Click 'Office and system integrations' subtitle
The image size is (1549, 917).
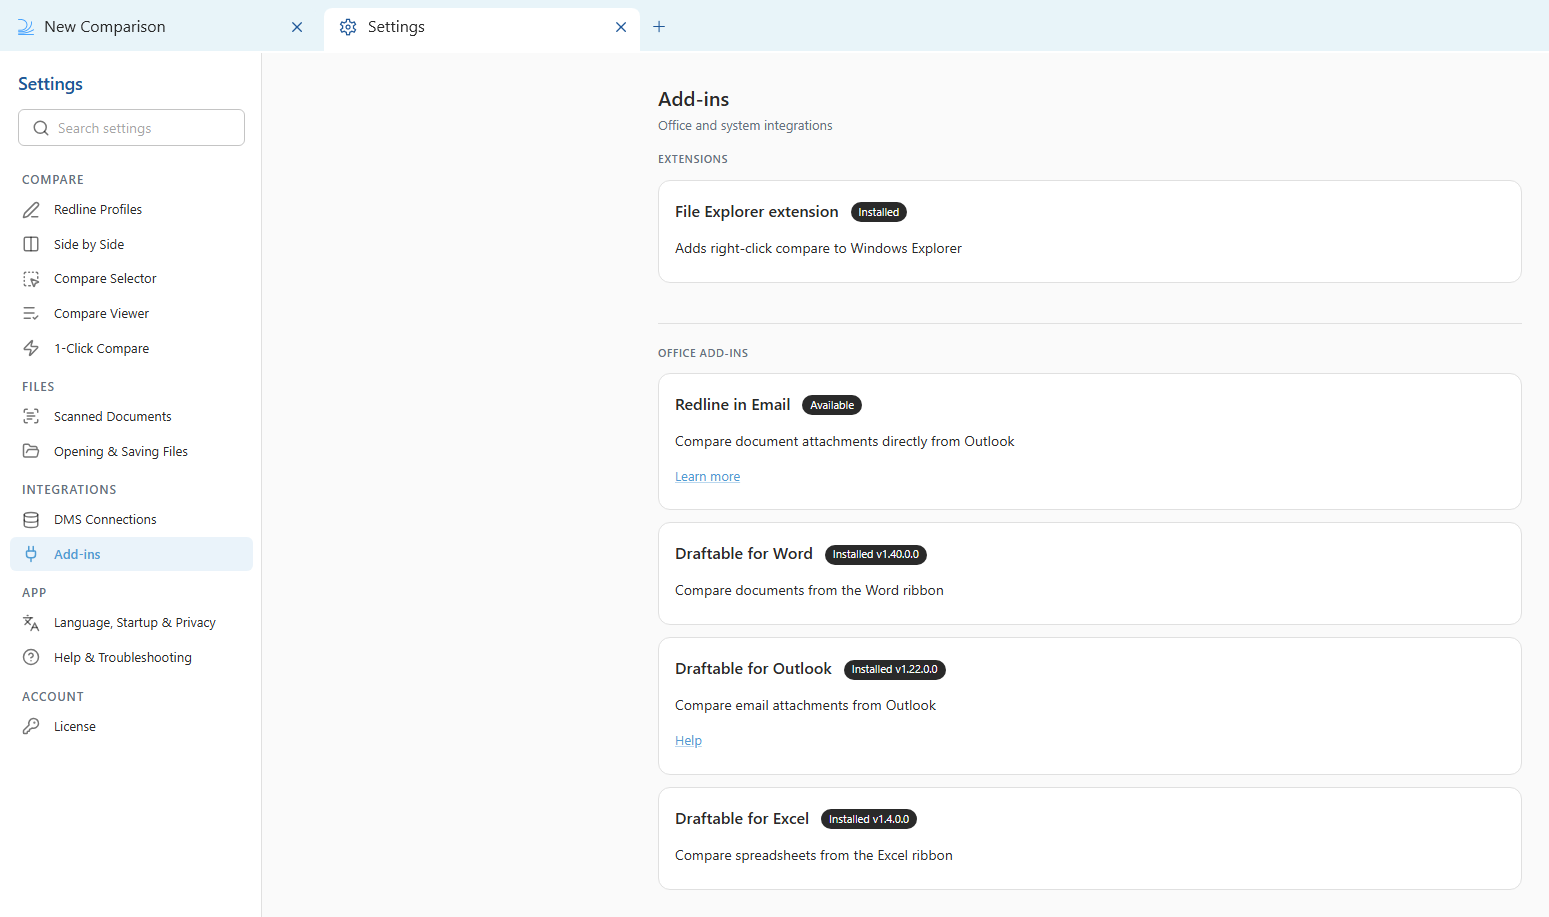(745, 126)
